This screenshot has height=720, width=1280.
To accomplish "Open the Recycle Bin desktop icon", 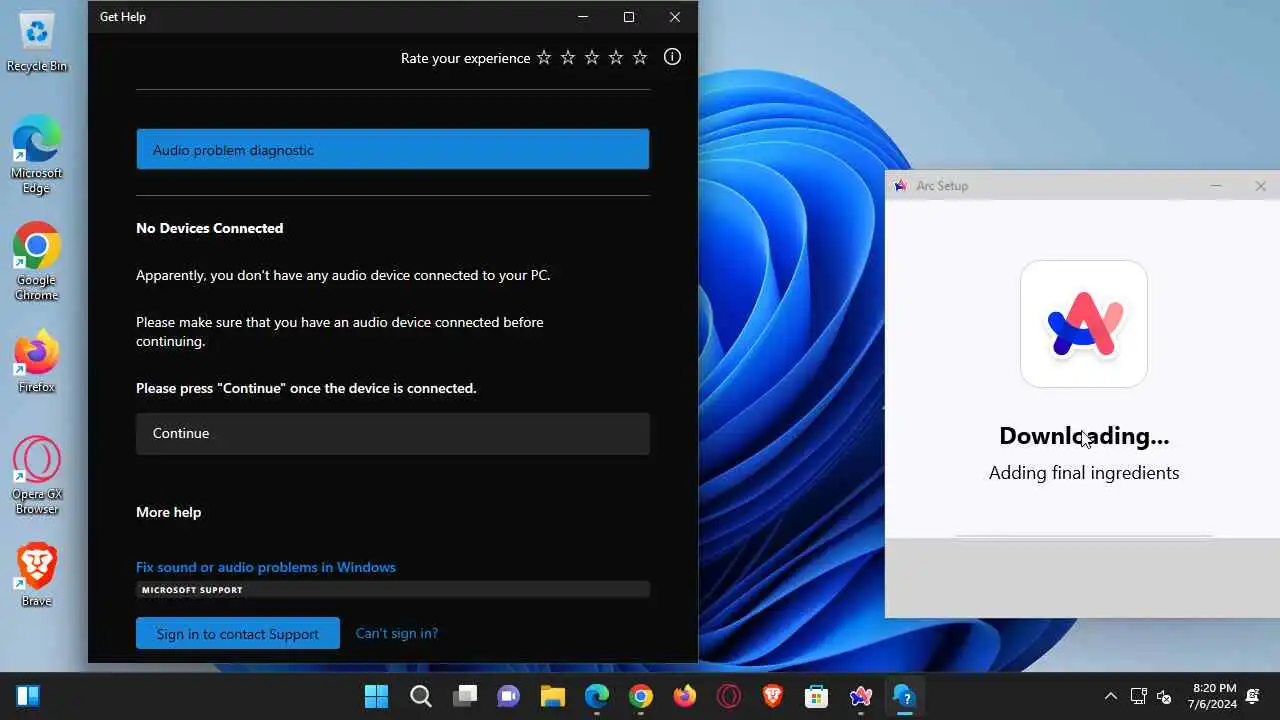I will (37, 42).
